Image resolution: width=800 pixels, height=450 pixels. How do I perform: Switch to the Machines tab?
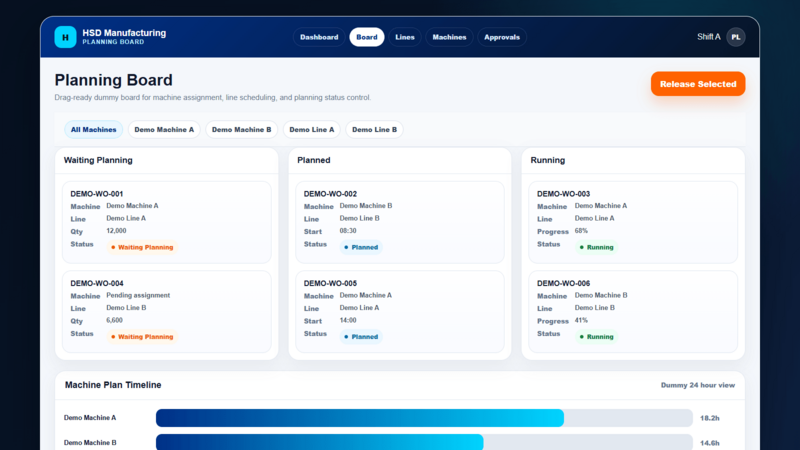pos(449,37)
